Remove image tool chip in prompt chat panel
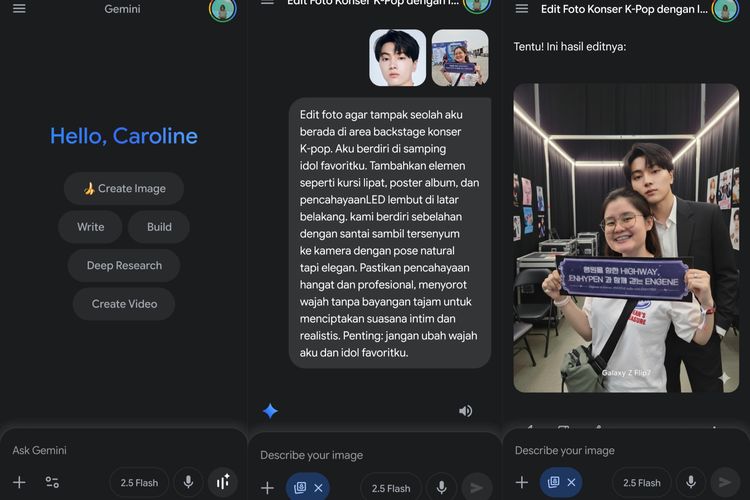Screen dimensions: 750x500 (319, 488)
